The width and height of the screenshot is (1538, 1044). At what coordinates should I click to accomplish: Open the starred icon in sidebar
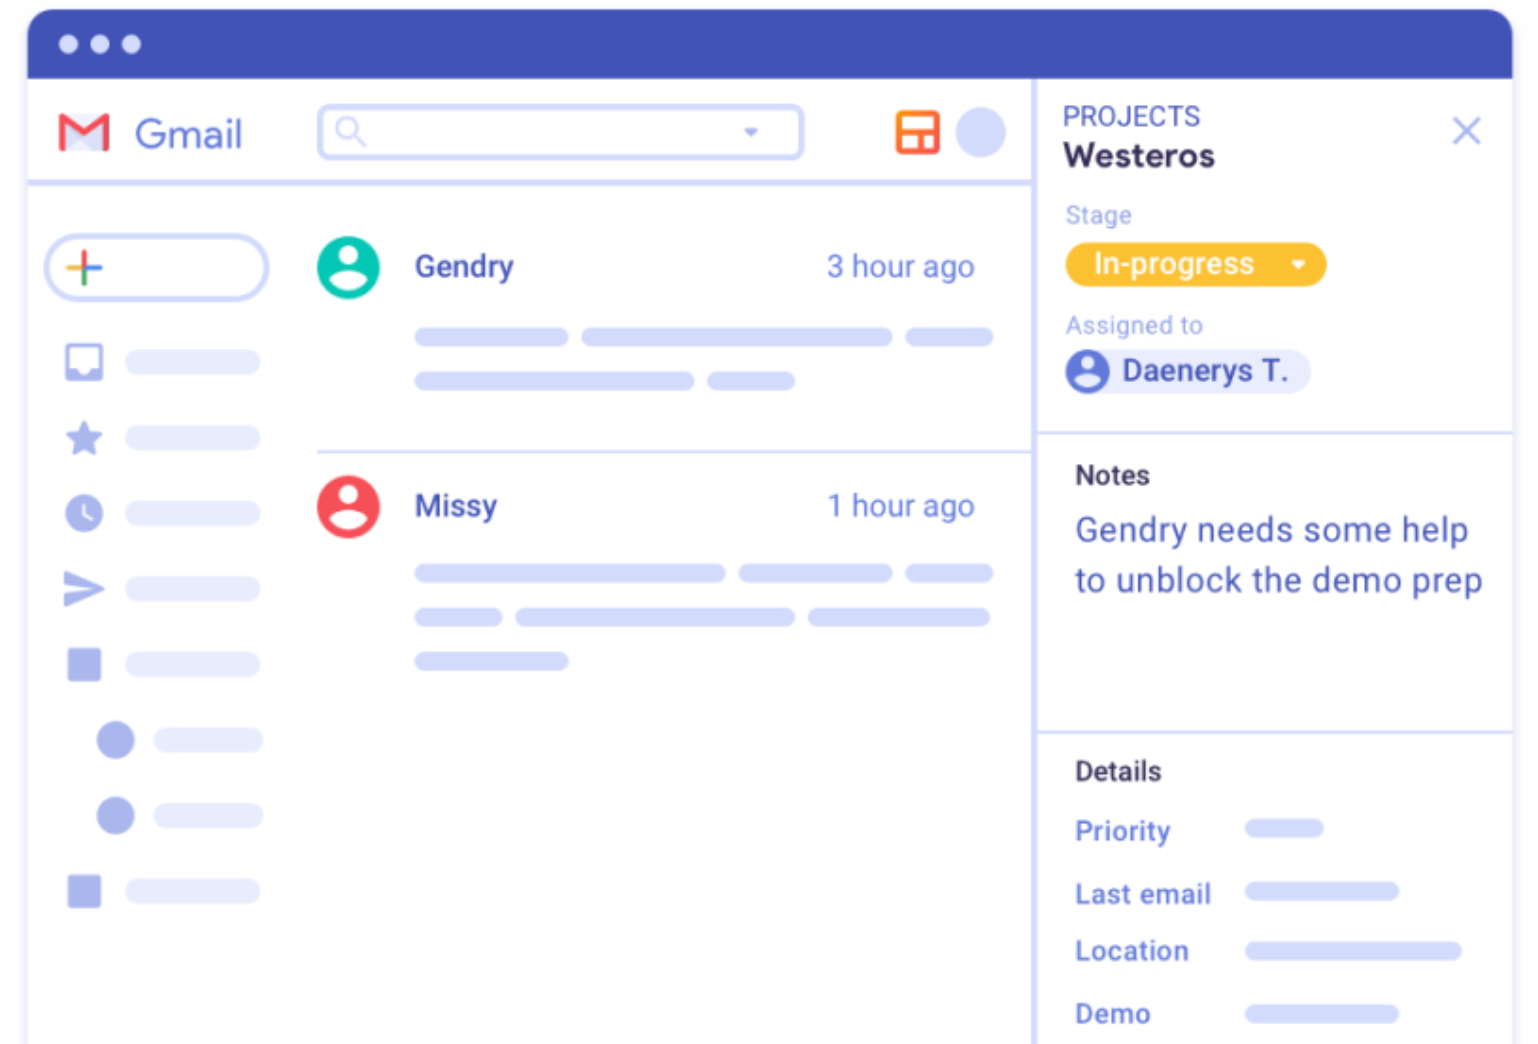(x=84, y=438)
